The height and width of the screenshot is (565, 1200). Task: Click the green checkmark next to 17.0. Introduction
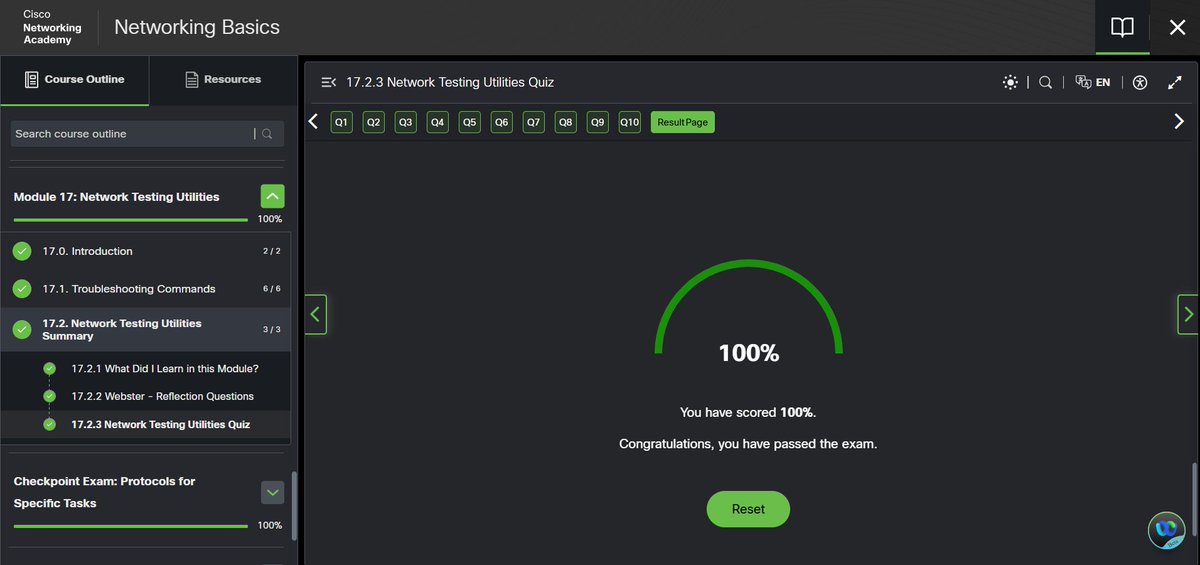[22, 251]
